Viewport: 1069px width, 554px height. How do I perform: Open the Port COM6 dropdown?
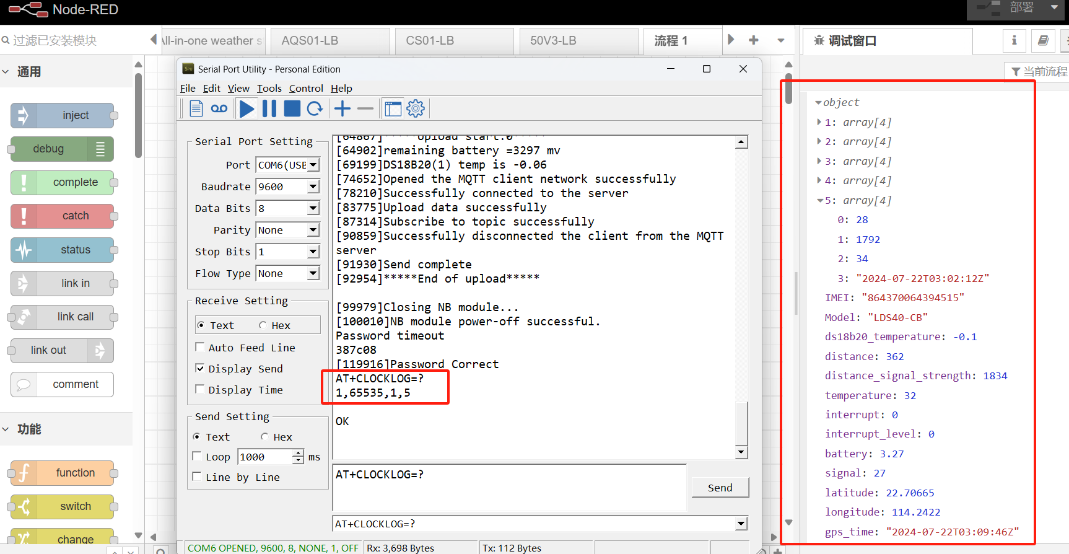[313, 165]
